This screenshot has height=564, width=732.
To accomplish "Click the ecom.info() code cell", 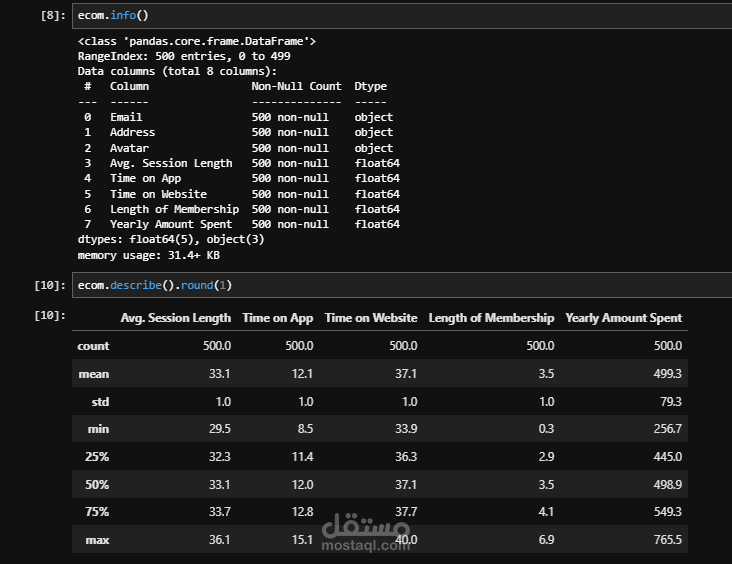I will [x=402, y=15].
